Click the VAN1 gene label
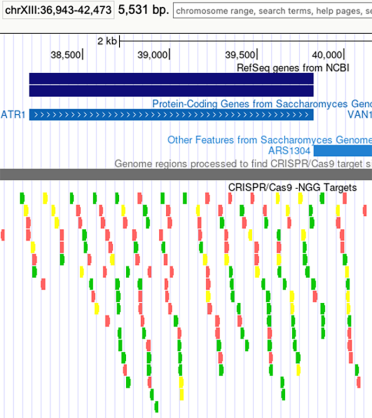Screen dimensions: 372x418 360,115
